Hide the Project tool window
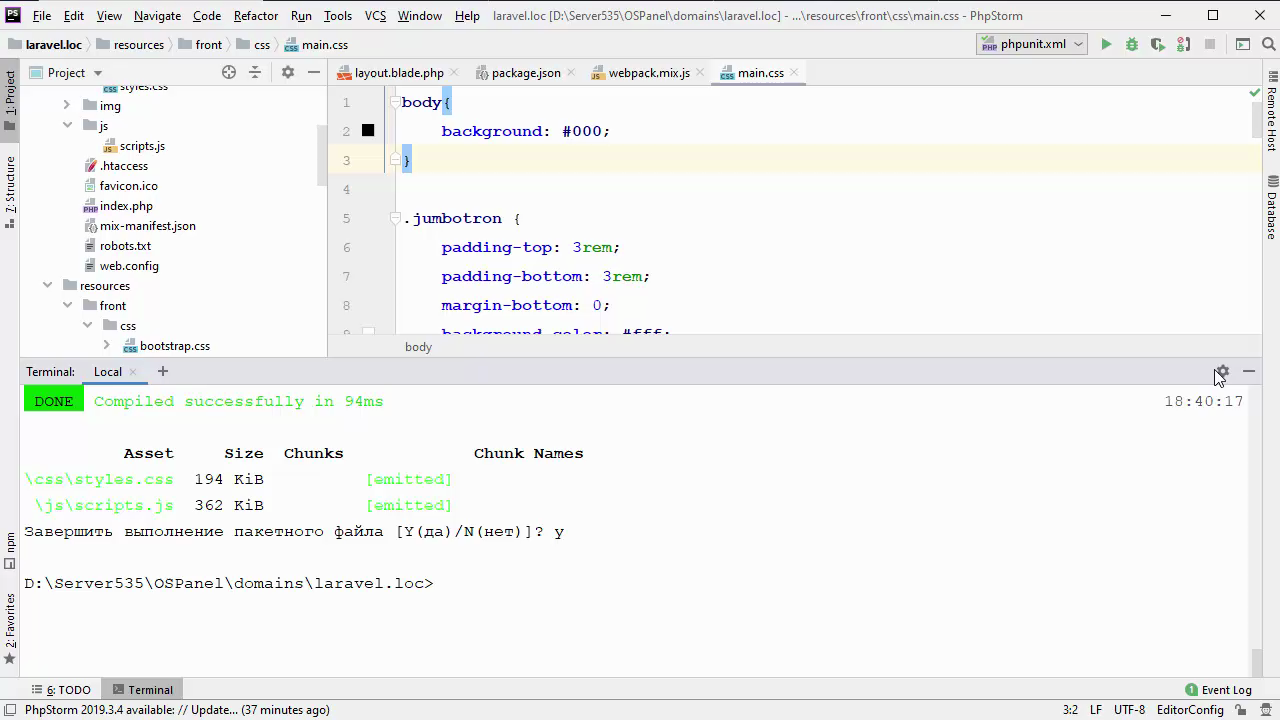The height and width of the screenshot is (720, 1280). coord(314,72)
